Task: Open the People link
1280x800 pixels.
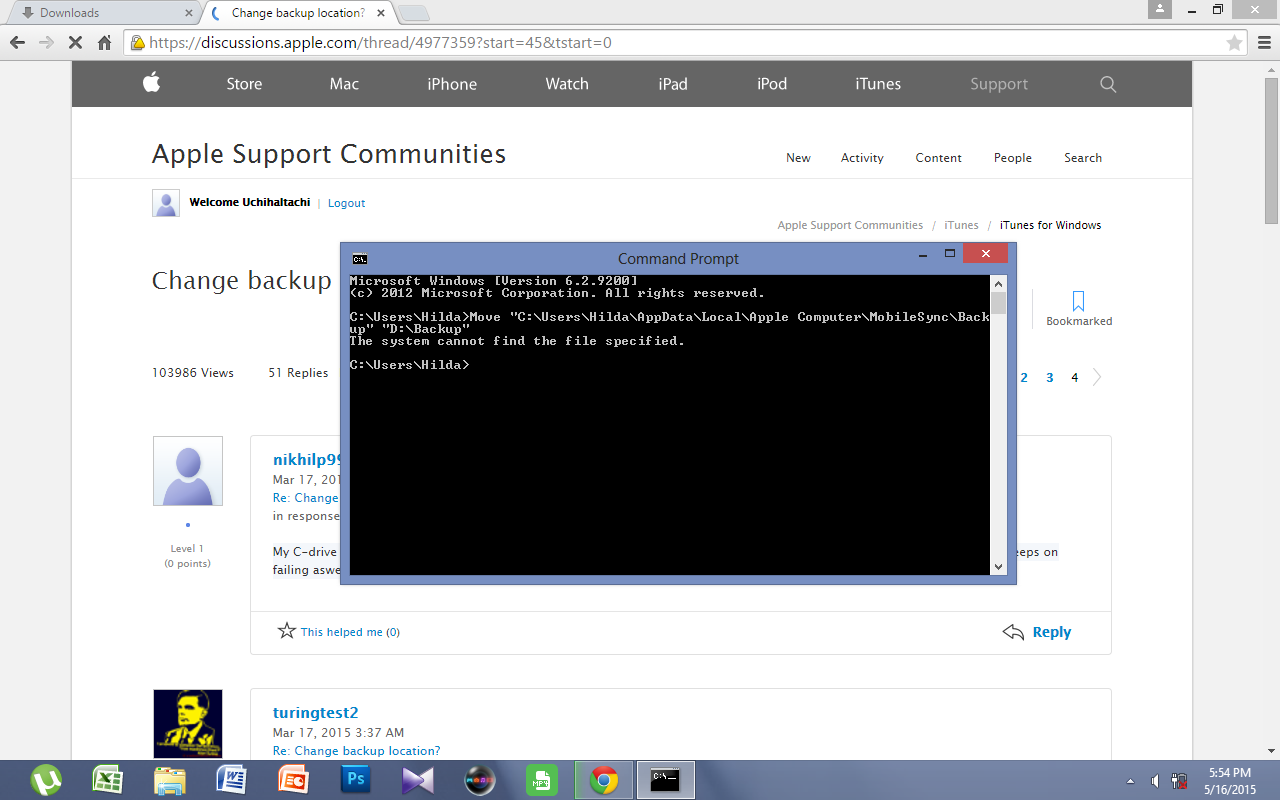Action: tap(1013, 158)
